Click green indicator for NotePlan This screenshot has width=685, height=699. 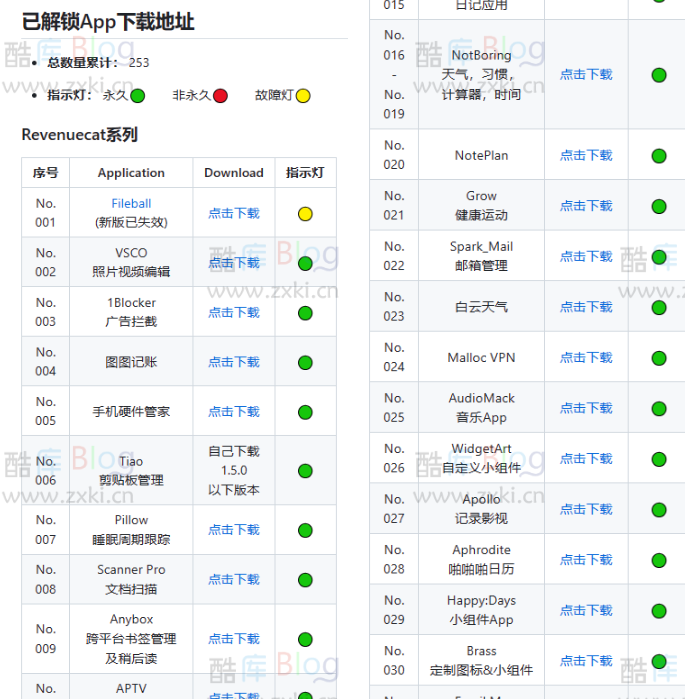pos(659,156)
